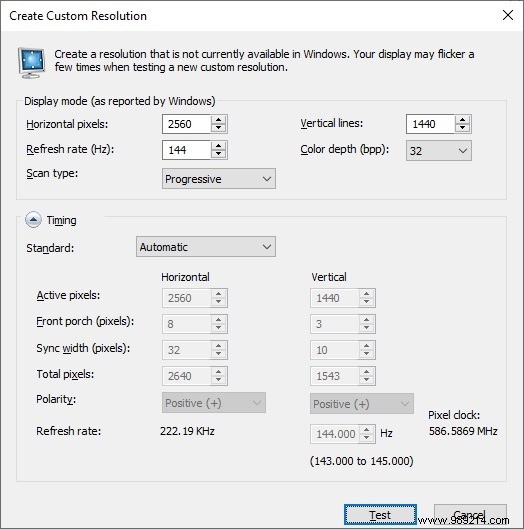Screen dimensions: 524x529
Task: Click the 144.000 Hz refresh rate field
Action: click(334, 434)
